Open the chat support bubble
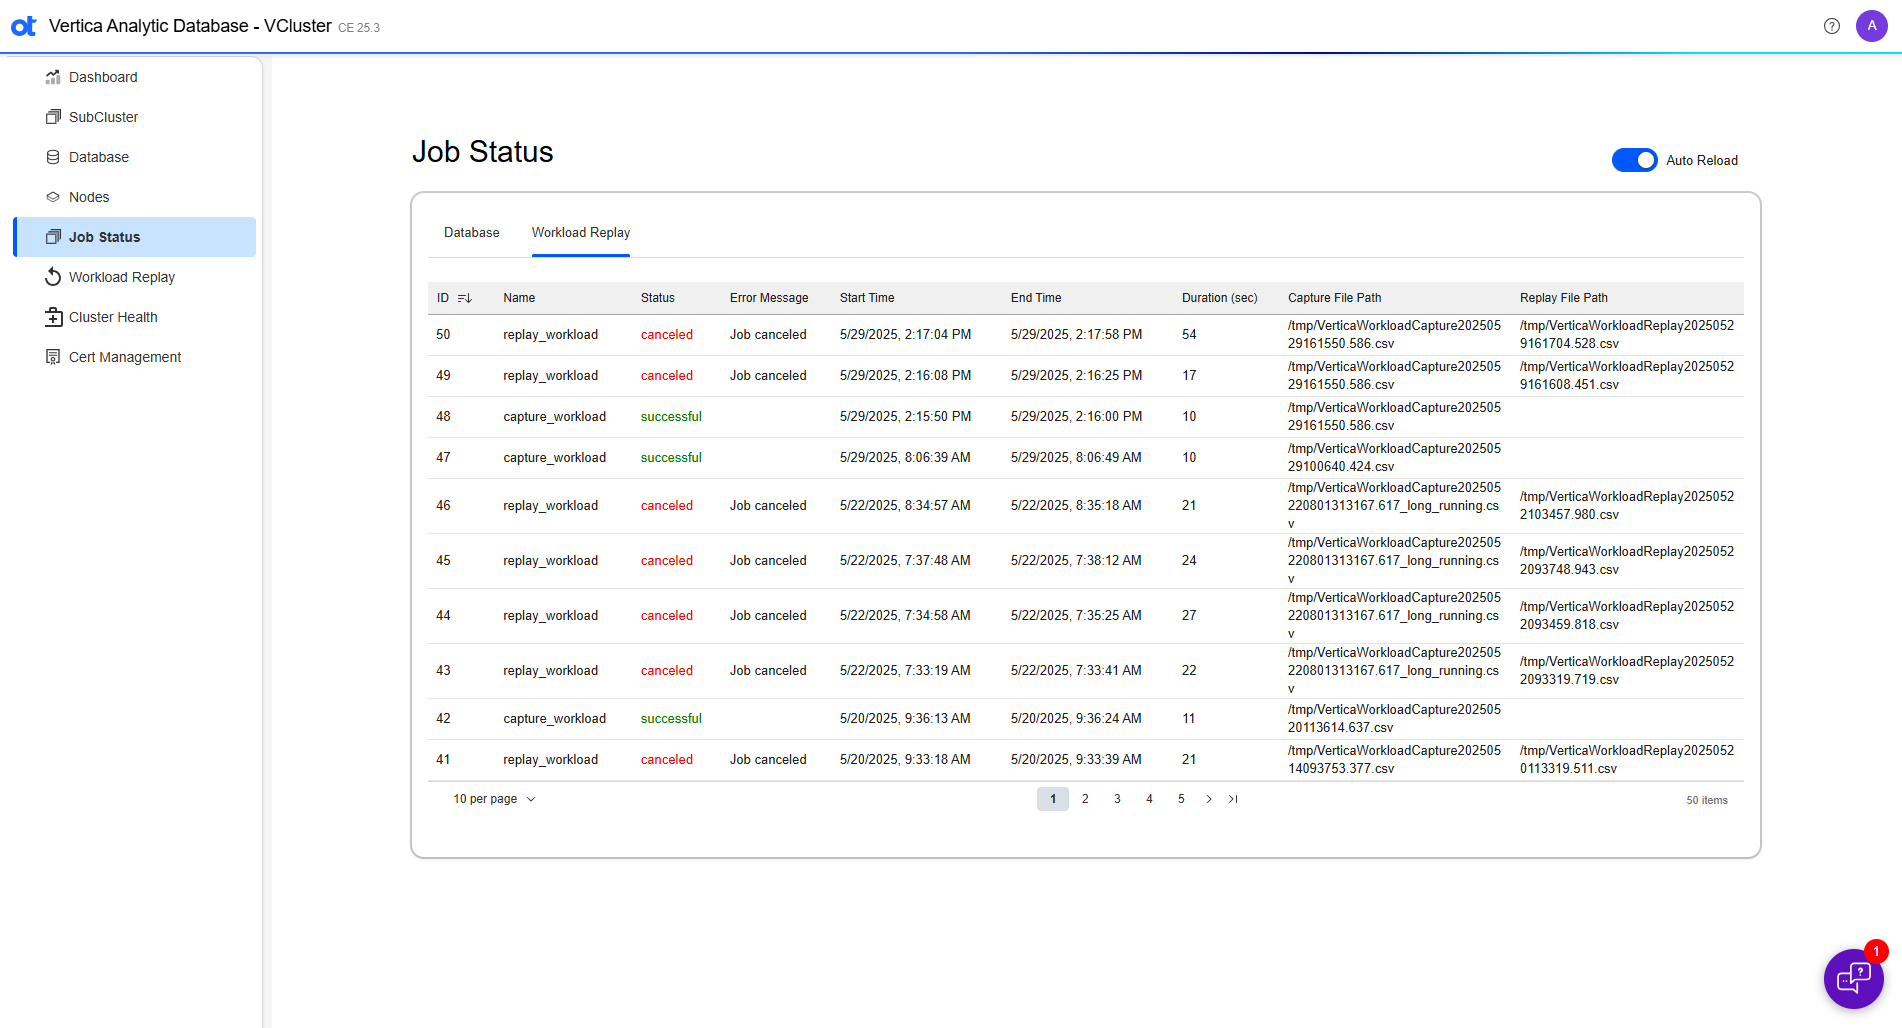Viewport: 1902px width, 1028px height. click(x=1853, y=978)
